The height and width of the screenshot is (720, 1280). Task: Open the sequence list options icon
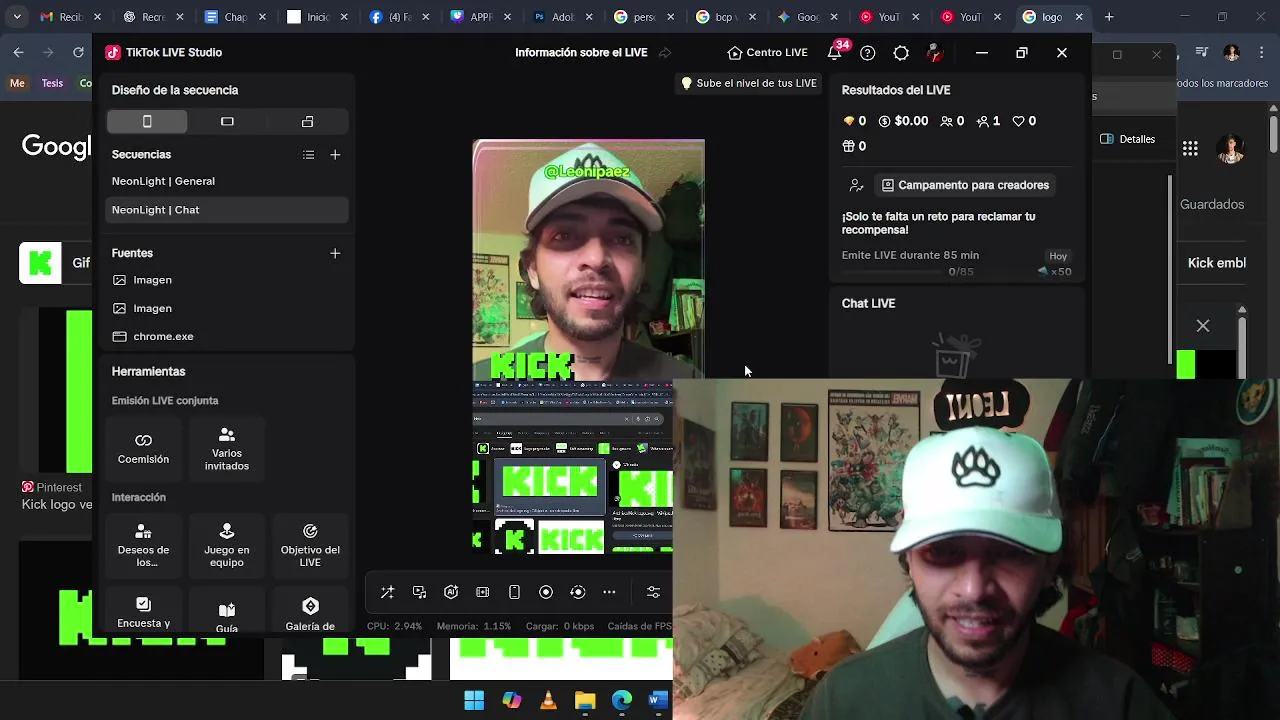click(308, 155)
